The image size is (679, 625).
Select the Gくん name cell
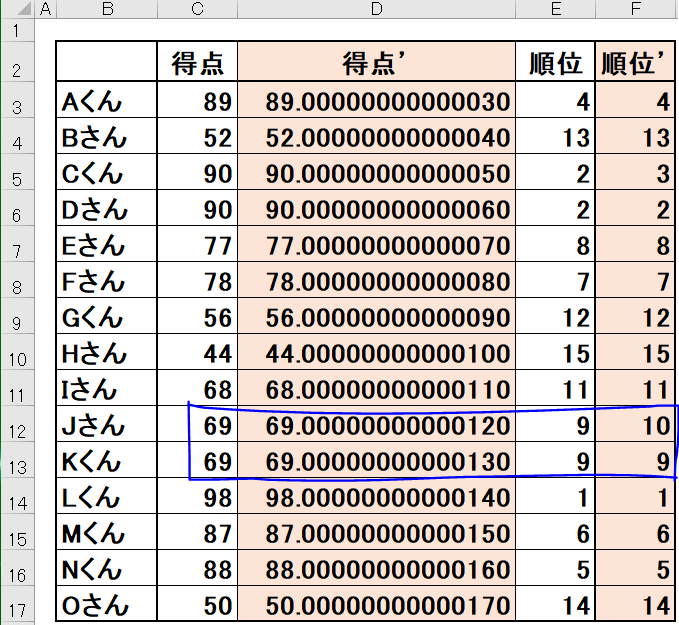click(107, 315)
